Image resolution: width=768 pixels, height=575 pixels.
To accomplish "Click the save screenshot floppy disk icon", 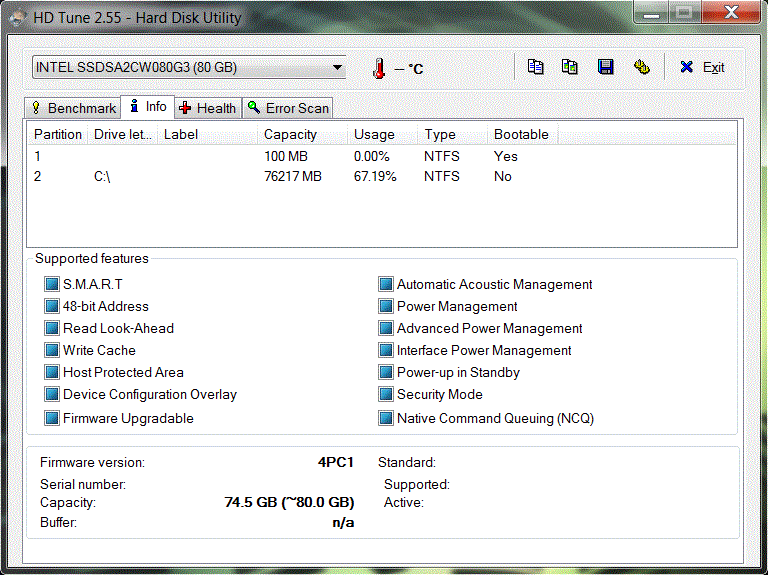I will click(x=606, y=67).
